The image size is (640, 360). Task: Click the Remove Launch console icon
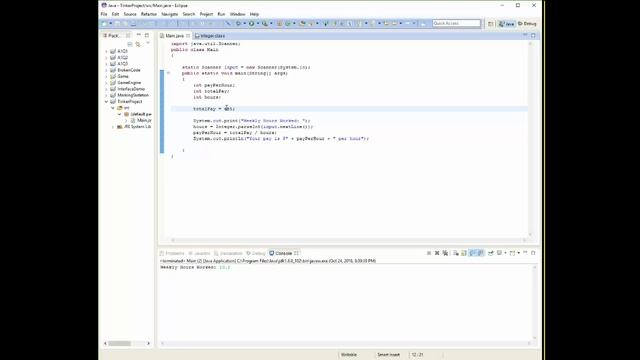[x=437, y=253]
